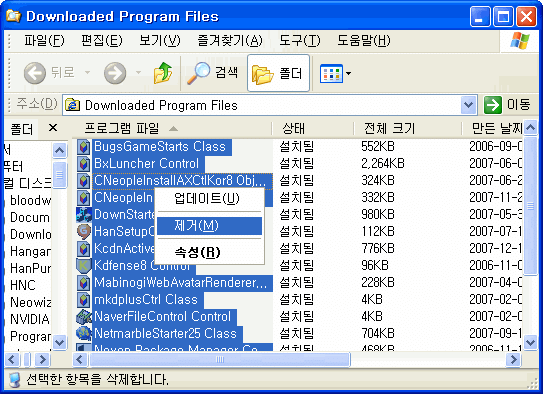
Task: Open the forward history dropdown arrow
Action: pos(139,73)
